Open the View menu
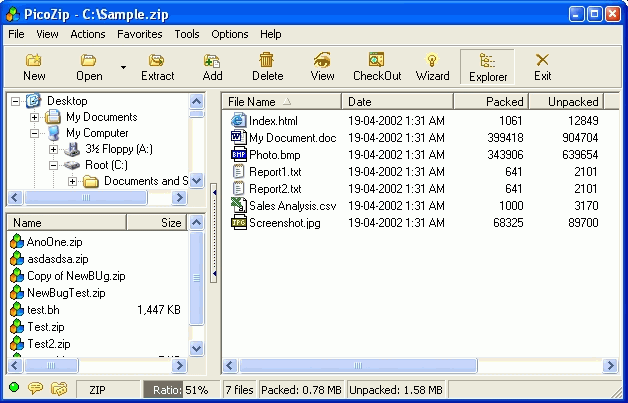 point(47,34)
